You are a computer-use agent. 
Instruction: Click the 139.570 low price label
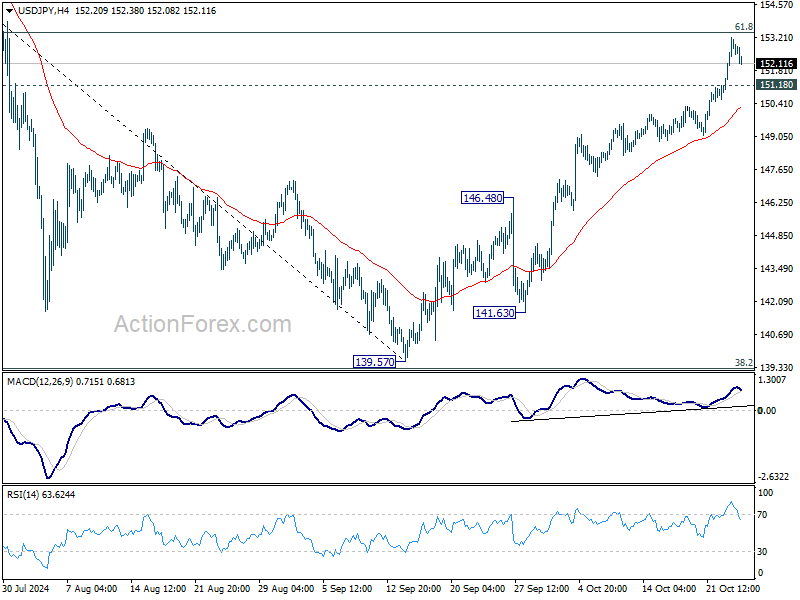click(x=374, y=362)
